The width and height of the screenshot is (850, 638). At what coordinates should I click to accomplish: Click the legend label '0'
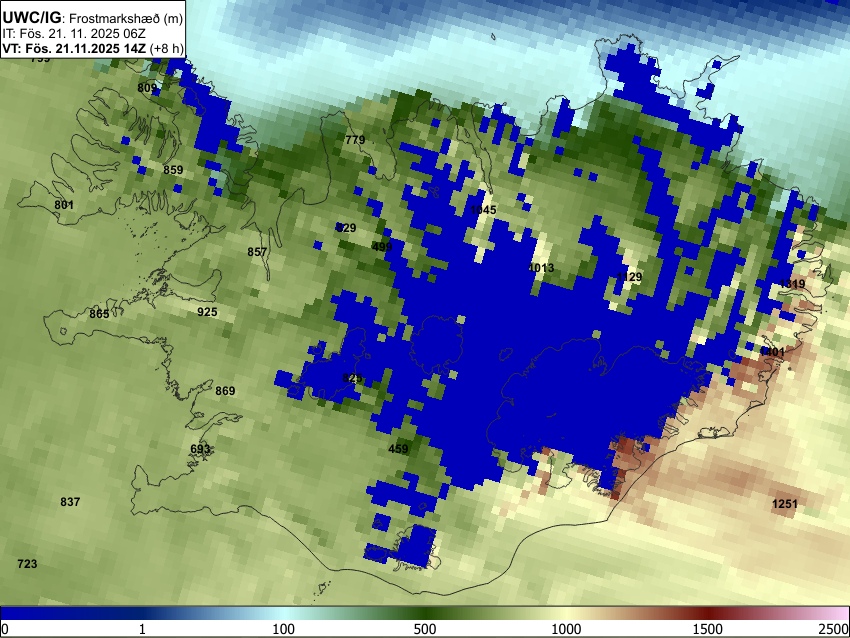click(x=5, y=629)
